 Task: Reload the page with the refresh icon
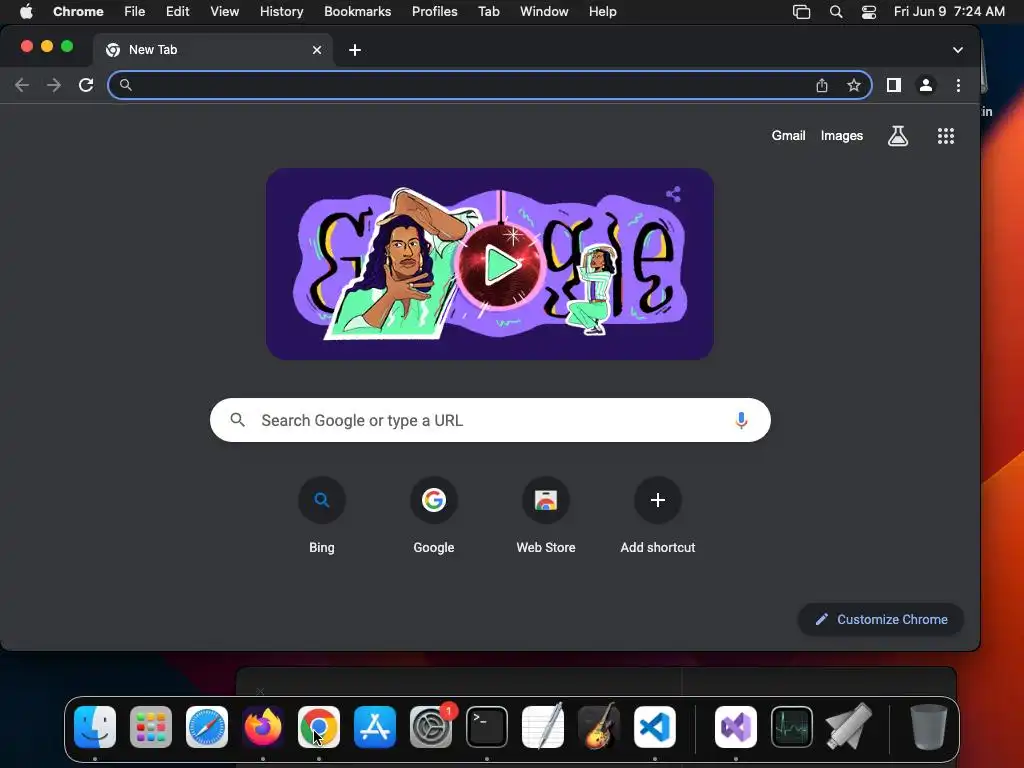pos(86,85)
